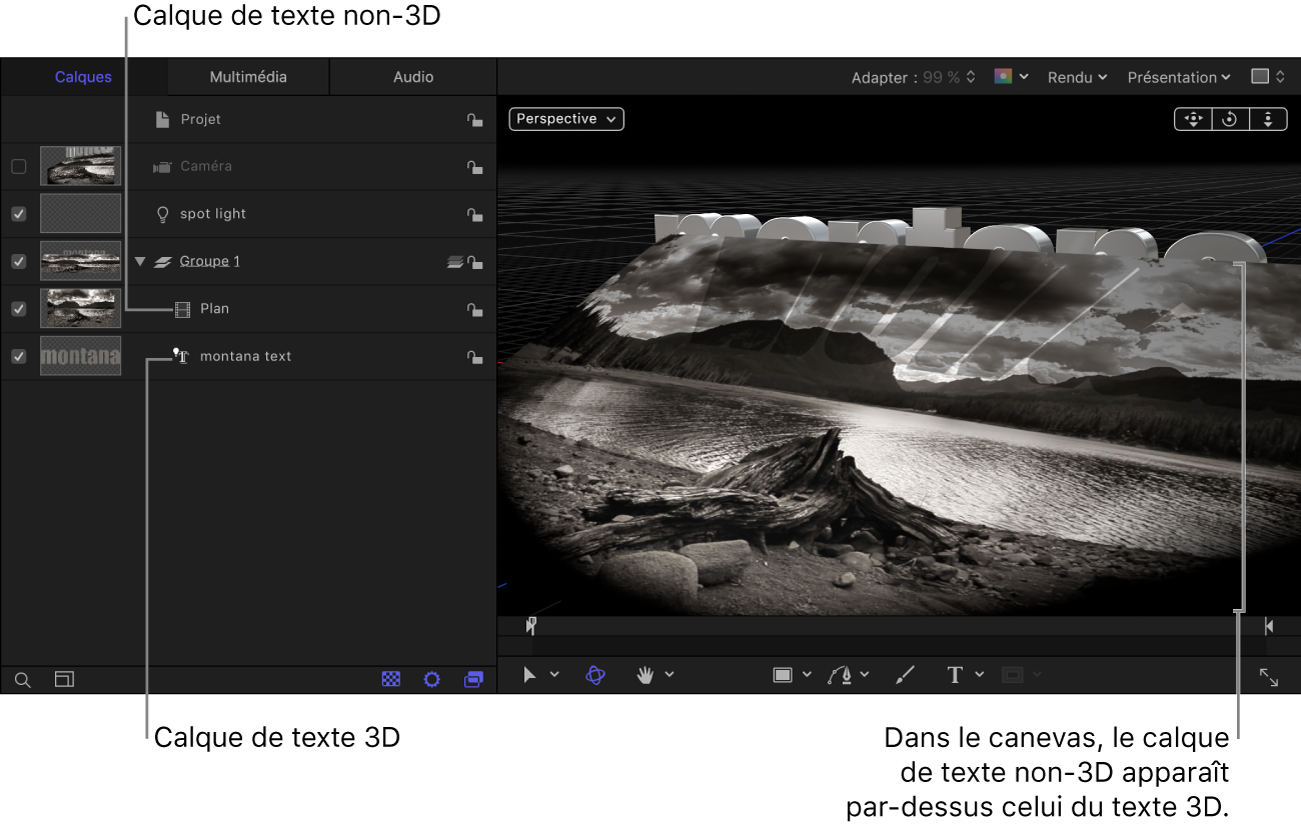Toggle the filters gear icon below the Layers list
The width and height of the screenshot is (1301, 827).
[x=431, y=679]
